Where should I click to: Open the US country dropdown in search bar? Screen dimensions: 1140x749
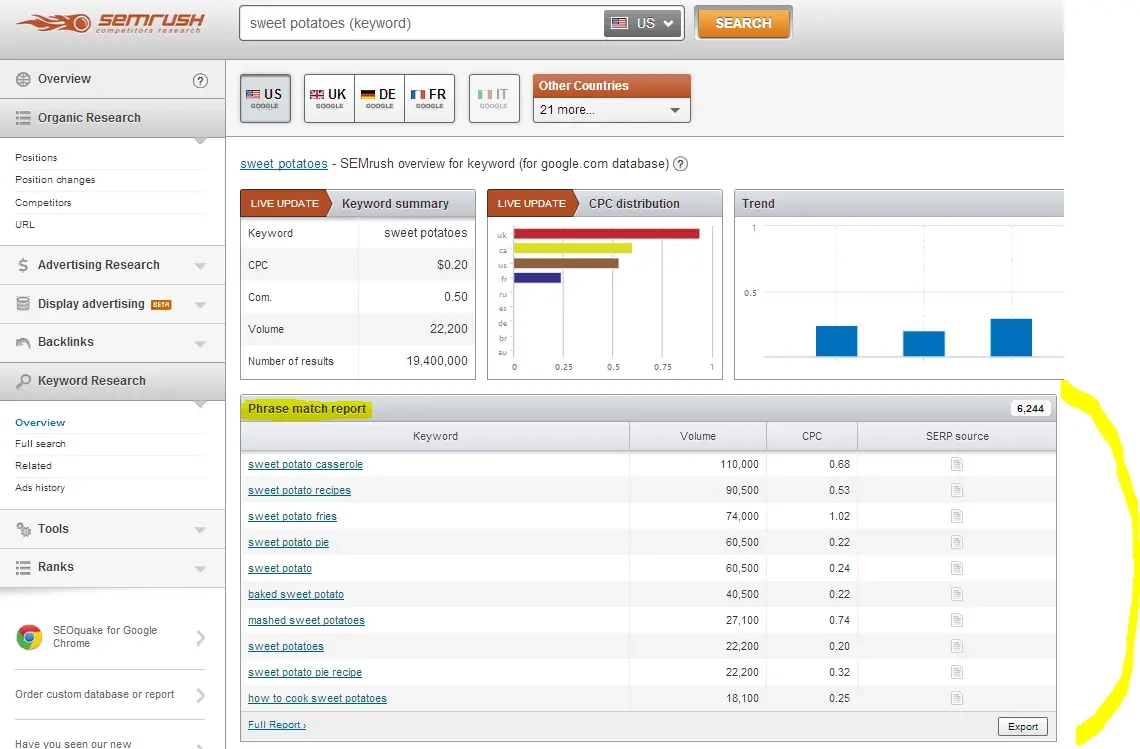pyautogui.click(x=643, y=23)
